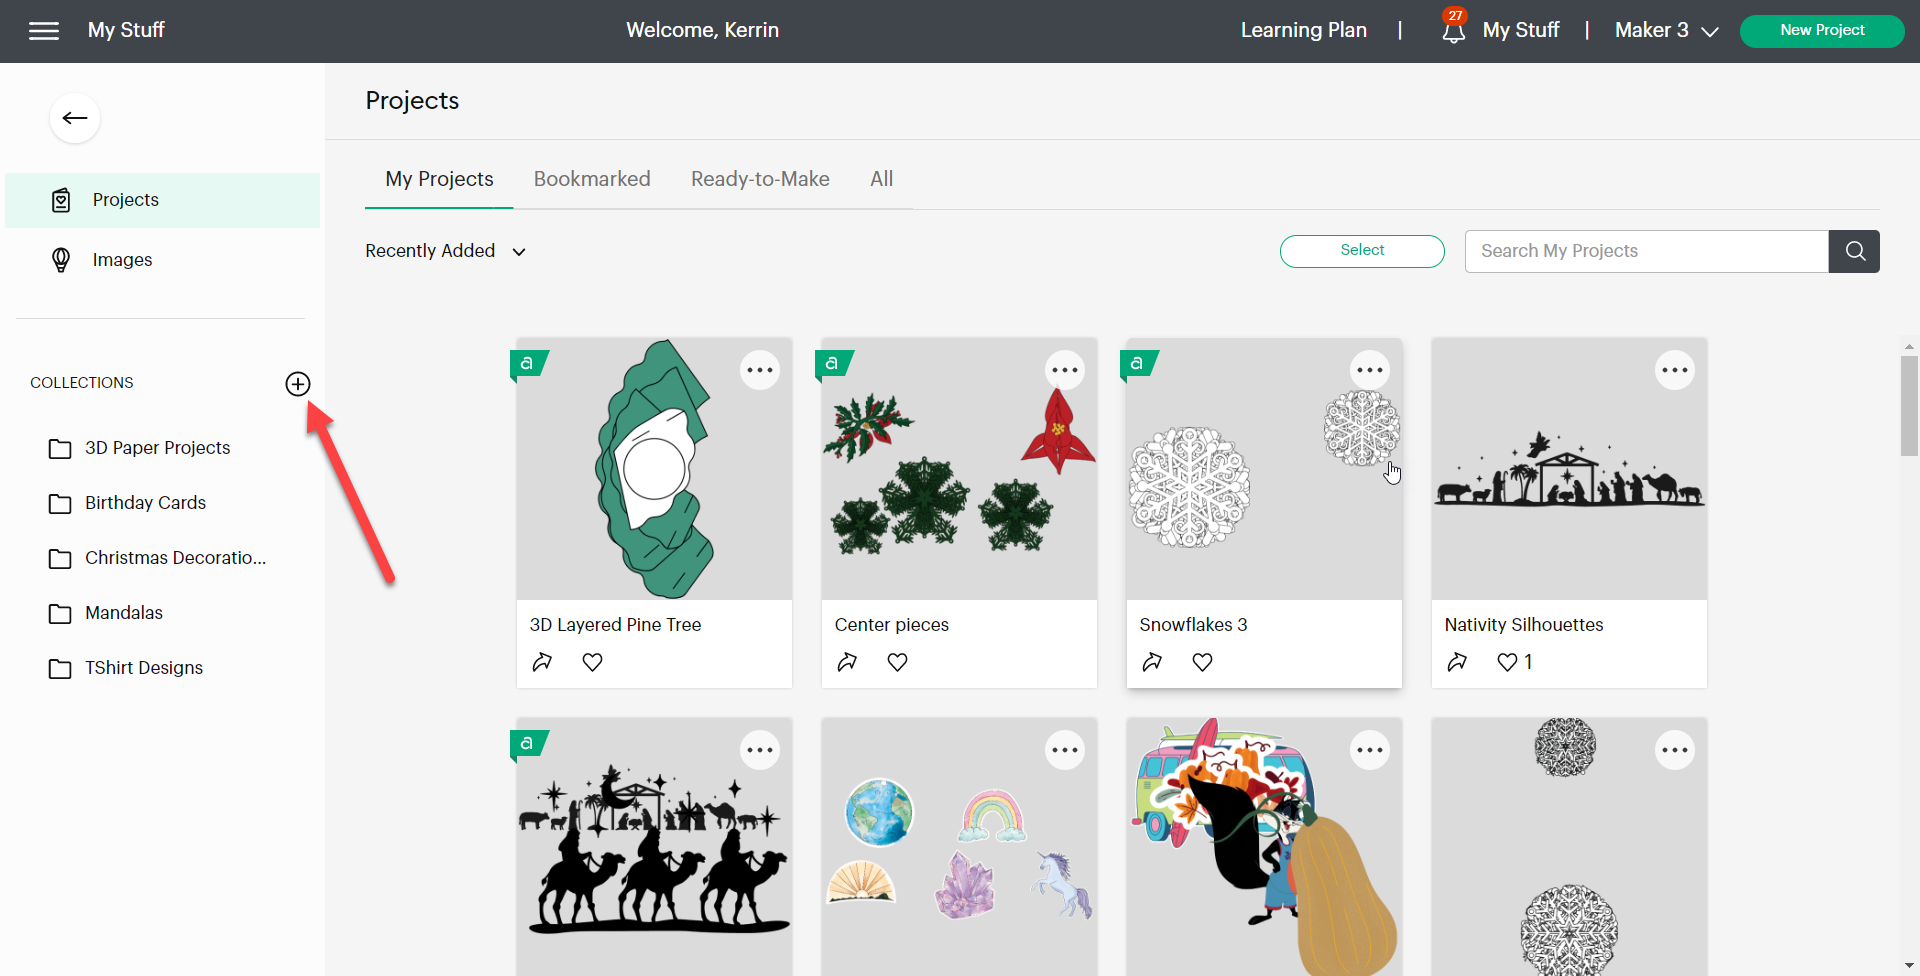Open the notifications bell
The height and width of the screenshot is (976, 1920).
coord(1454,31)
